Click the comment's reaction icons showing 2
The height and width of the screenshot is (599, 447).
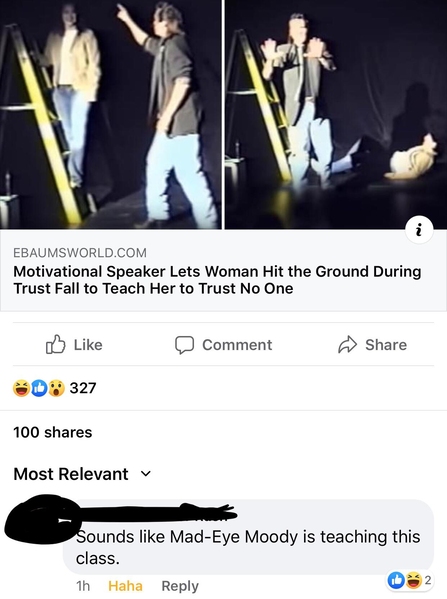(x=409, y=580)
